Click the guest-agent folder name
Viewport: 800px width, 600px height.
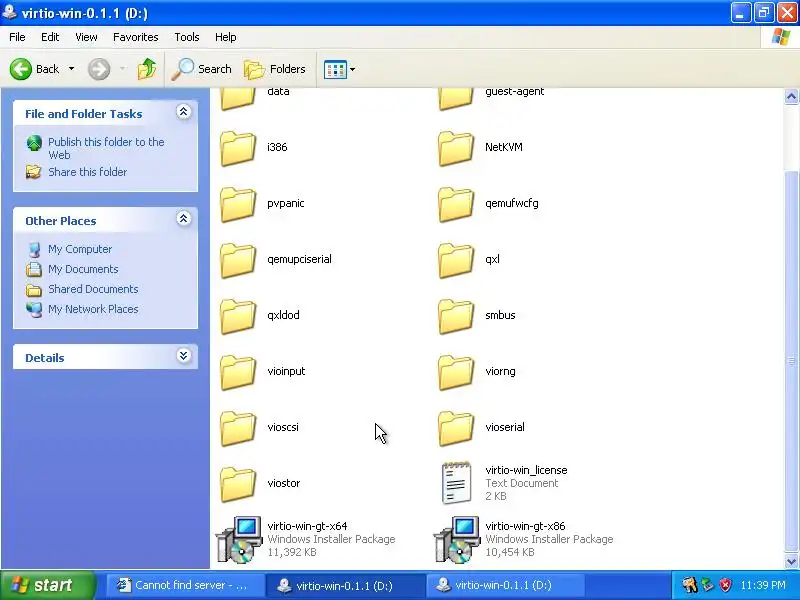[x=514, y=91]
